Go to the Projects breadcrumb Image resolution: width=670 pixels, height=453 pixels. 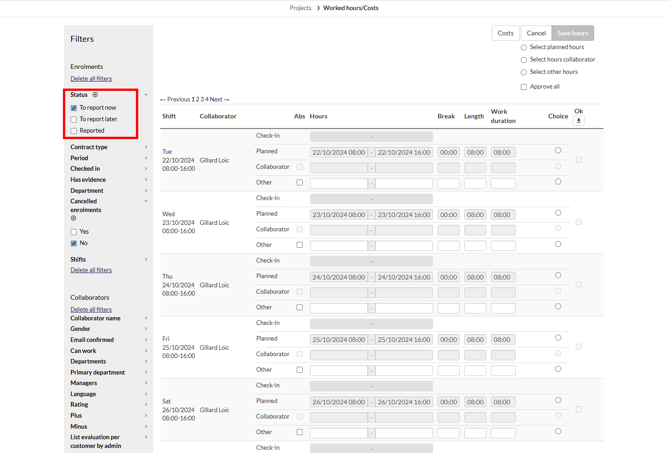tap(300, 8)
